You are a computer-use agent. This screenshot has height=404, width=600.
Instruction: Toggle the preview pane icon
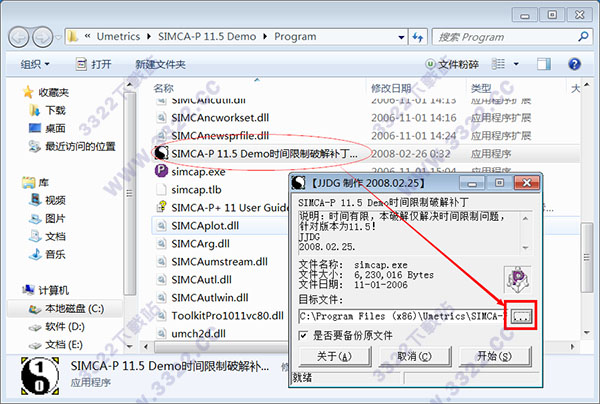tap(544, 64)
